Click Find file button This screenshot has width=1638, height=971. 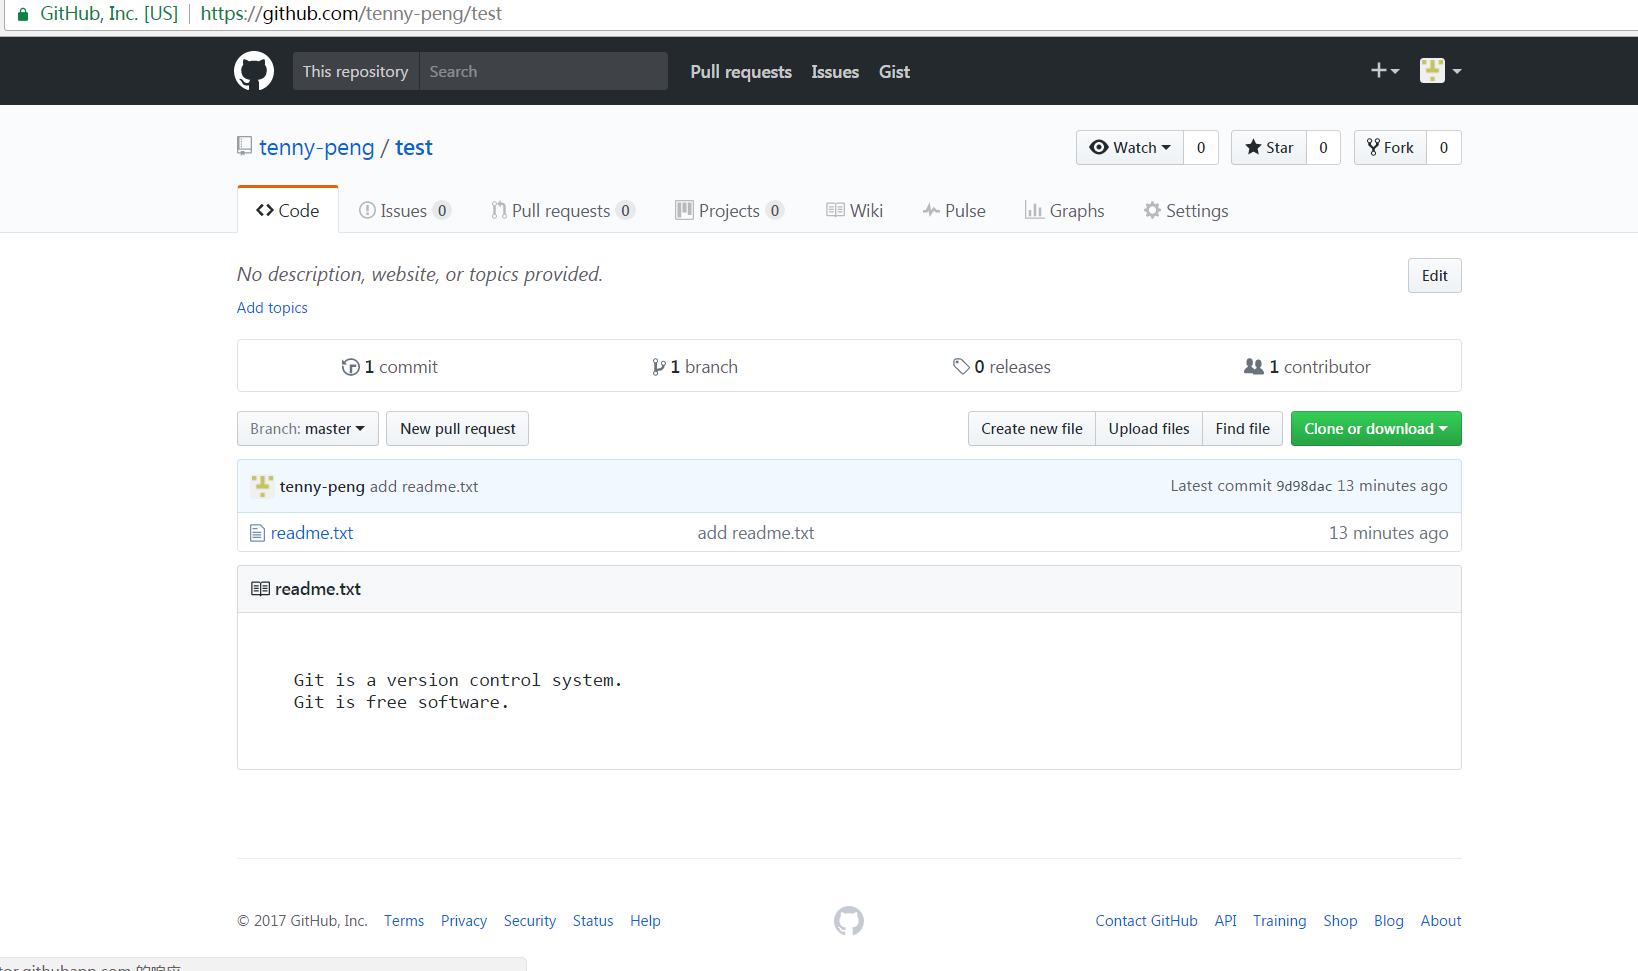click(1243, 429)
